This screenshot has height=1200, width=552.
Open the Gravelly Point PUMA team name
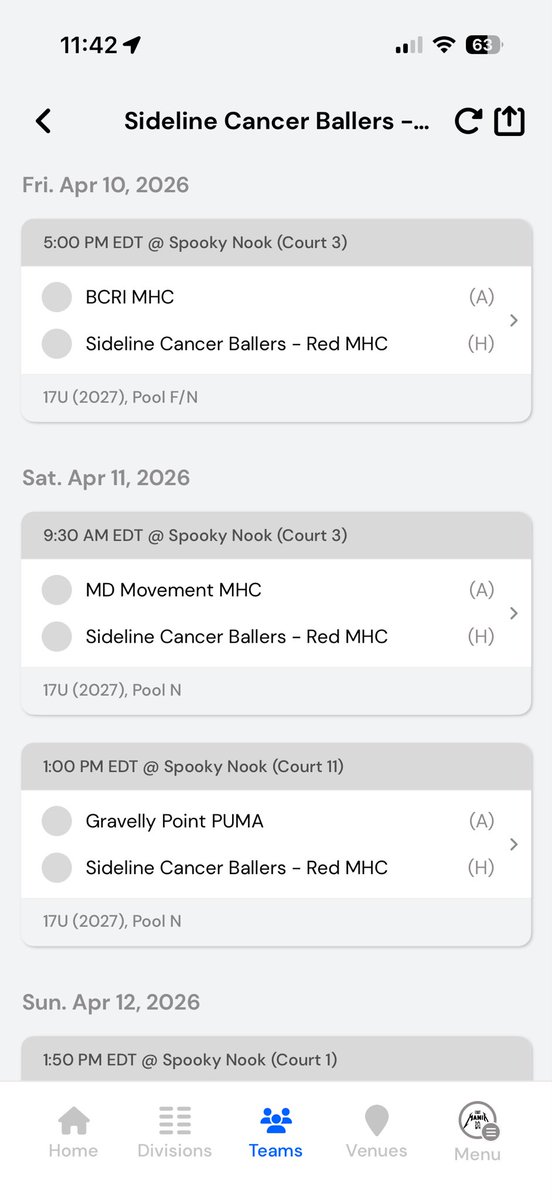175,821
